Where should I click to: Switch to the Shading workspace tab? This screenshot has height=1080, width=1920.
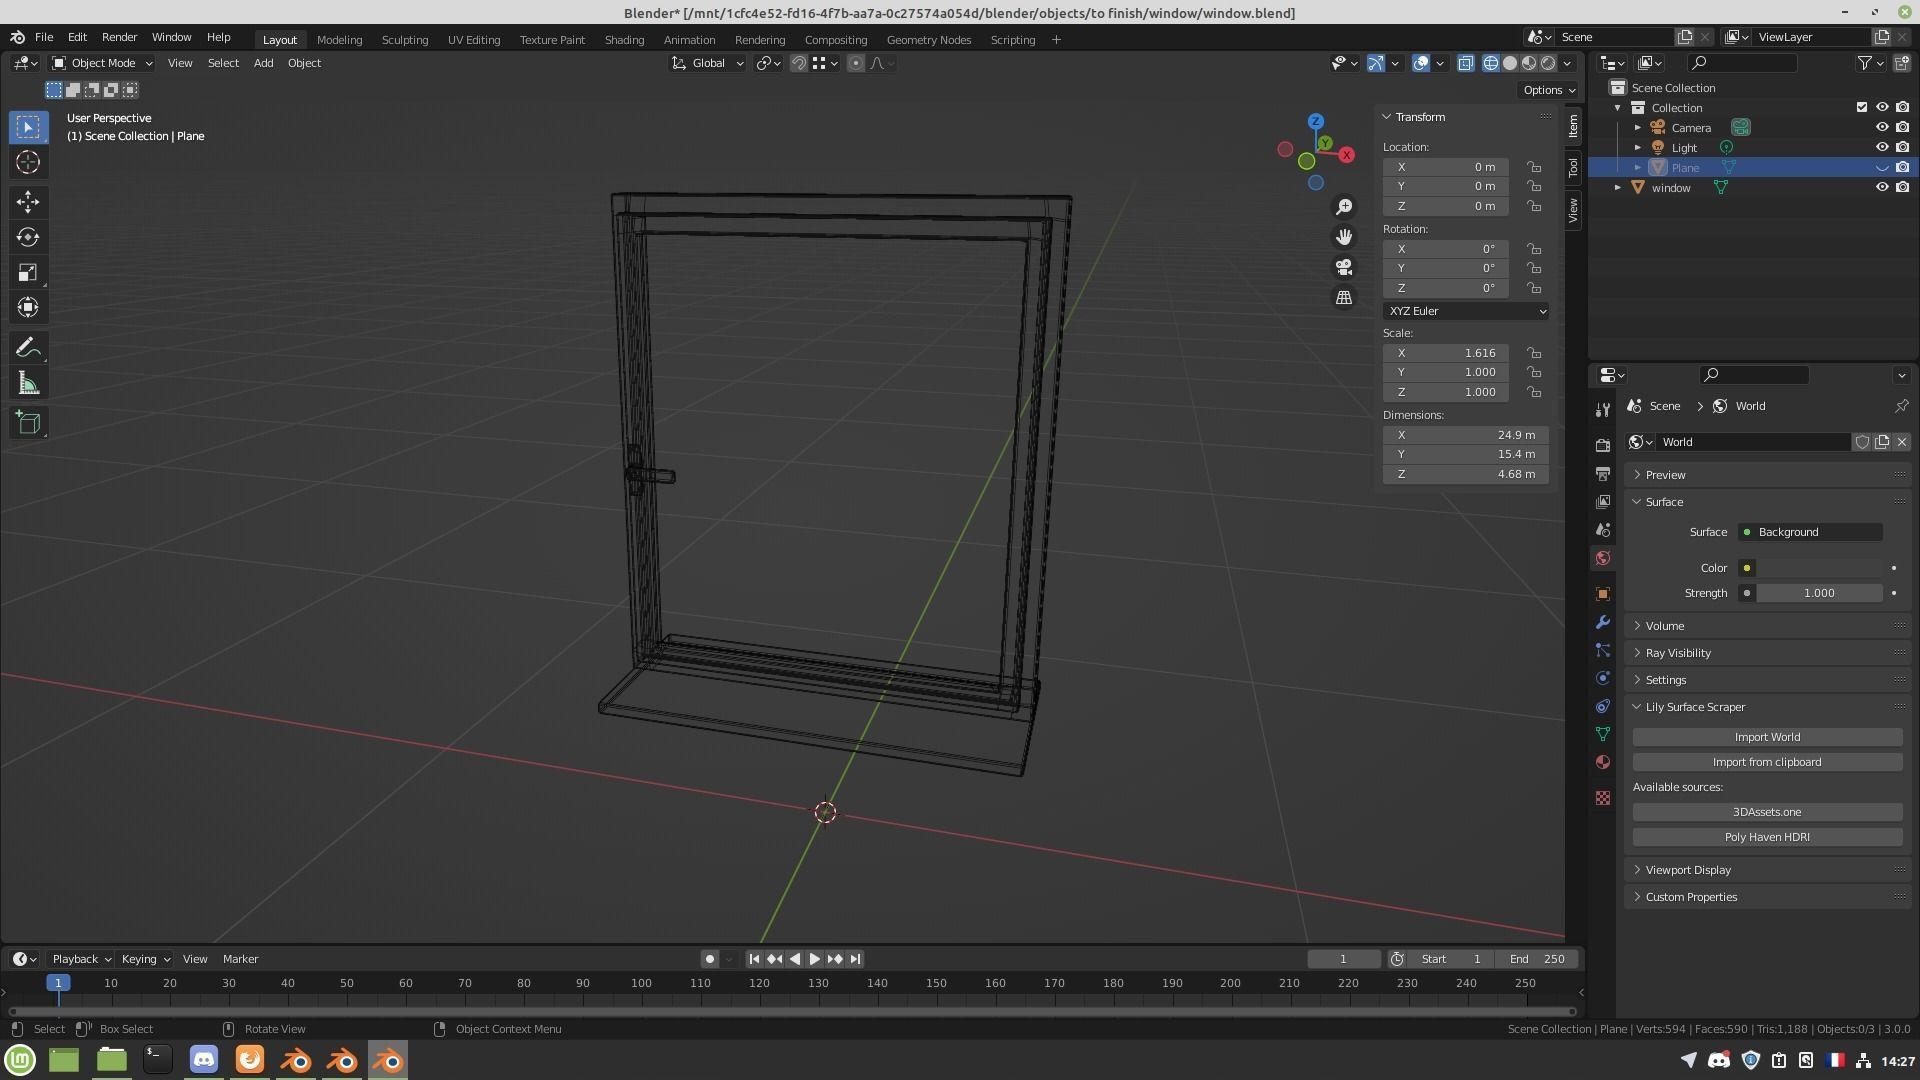pyautogui.click(x=624, y=40)
